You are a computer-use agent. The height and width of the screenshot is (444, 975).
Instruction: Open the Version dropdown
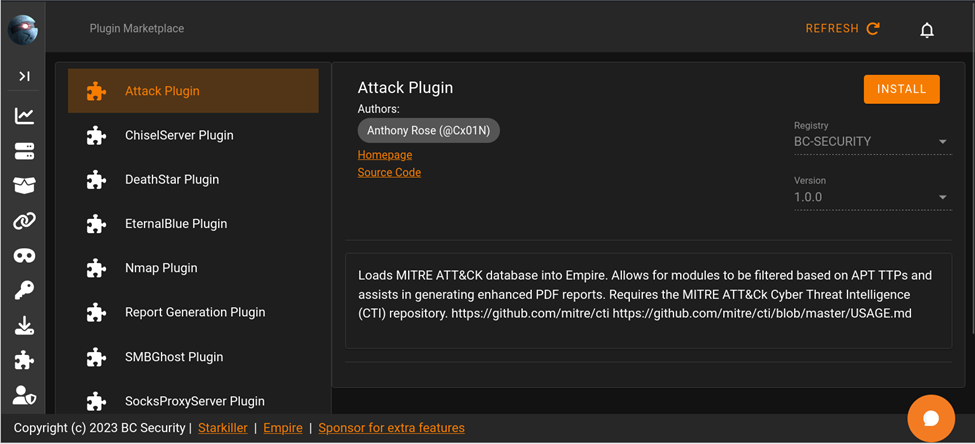pyautogui.click(x=870, y=197)
